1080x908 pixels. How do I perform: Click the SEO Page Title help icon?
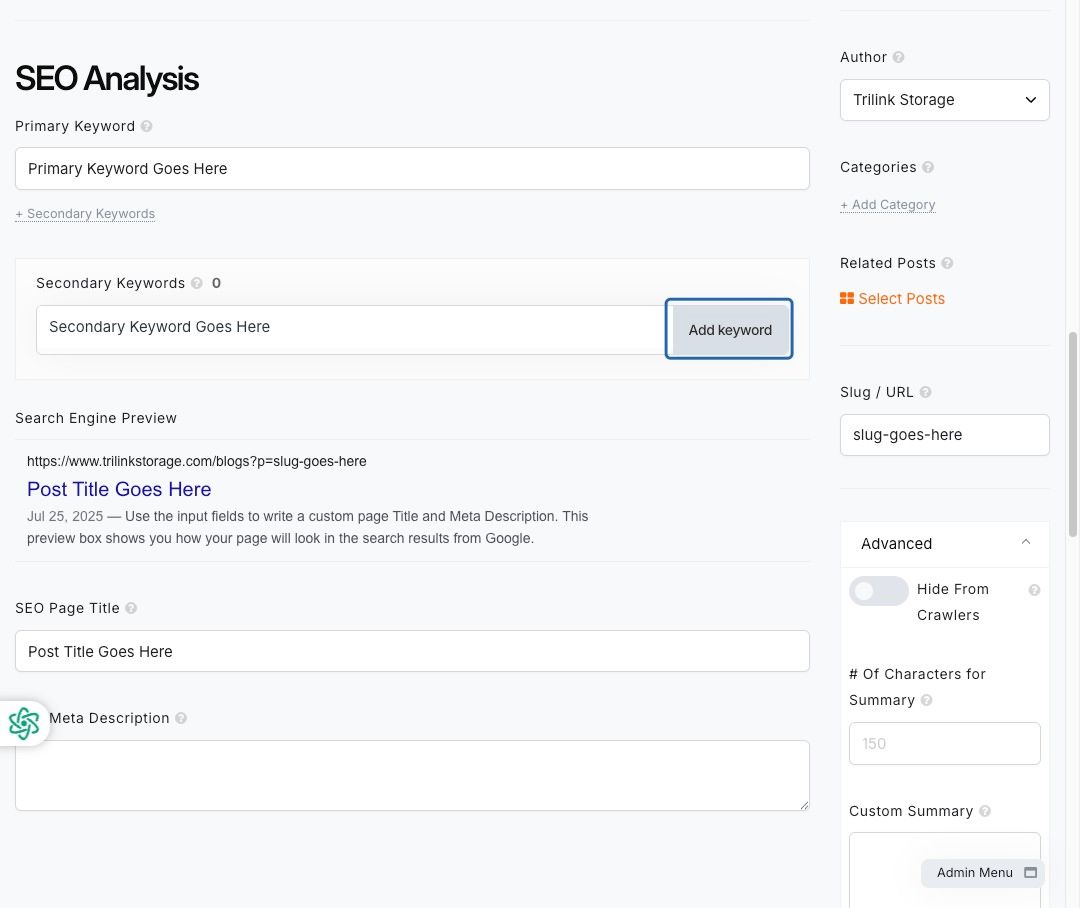pos(131,608)
